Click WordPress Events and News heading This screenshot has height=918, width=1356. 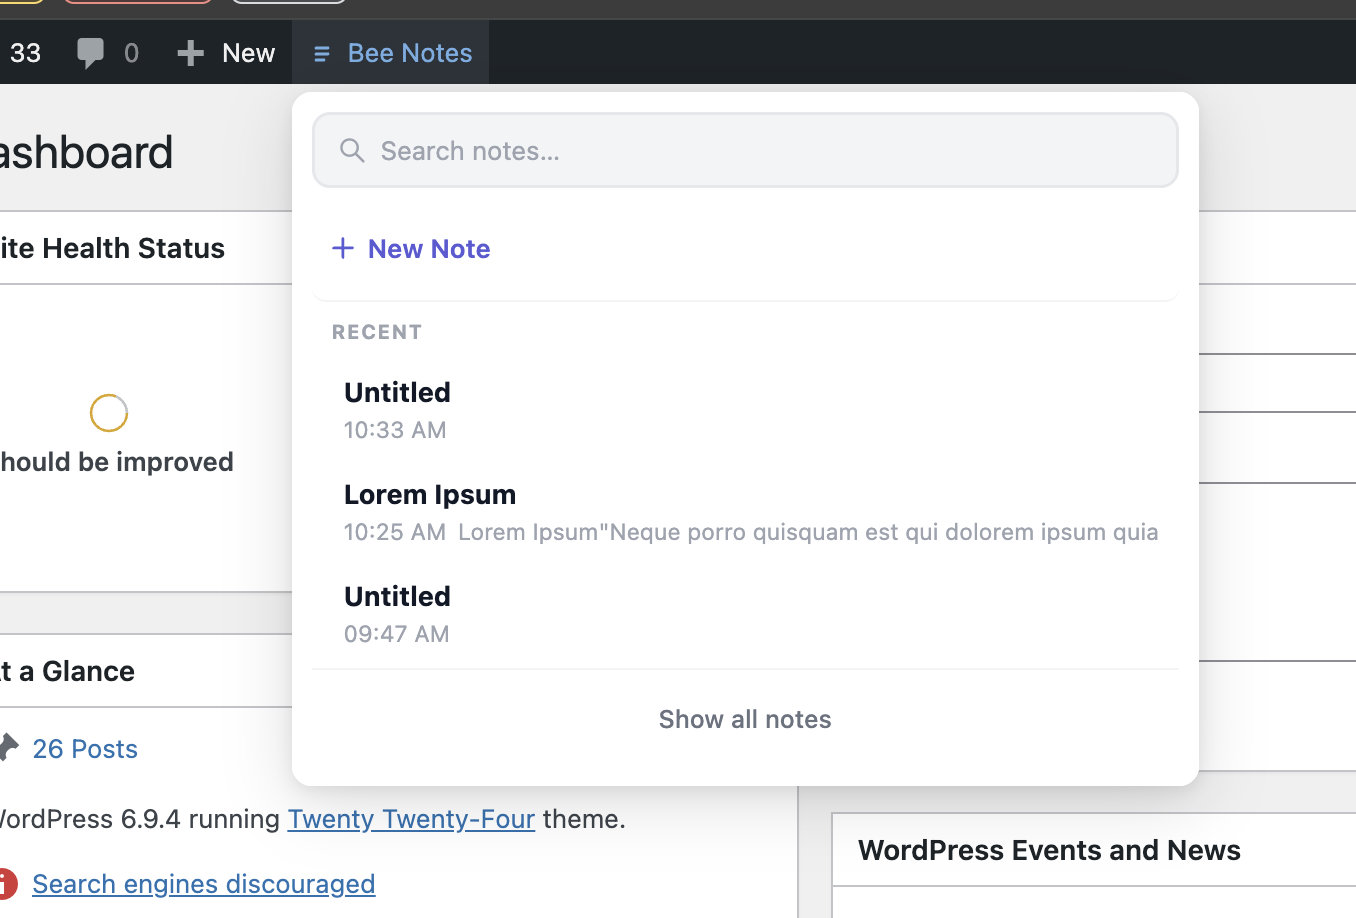[1049, 850]
